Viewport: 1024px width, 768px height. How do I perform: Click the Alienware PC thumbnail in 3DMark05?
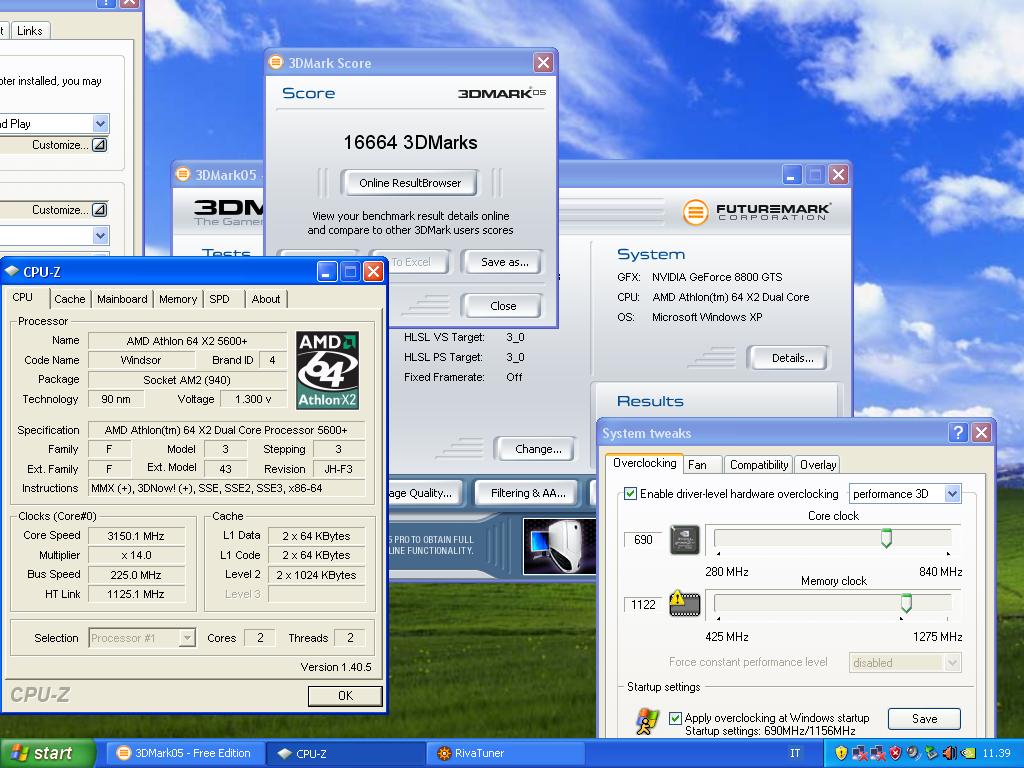click(x=560, y=546)
